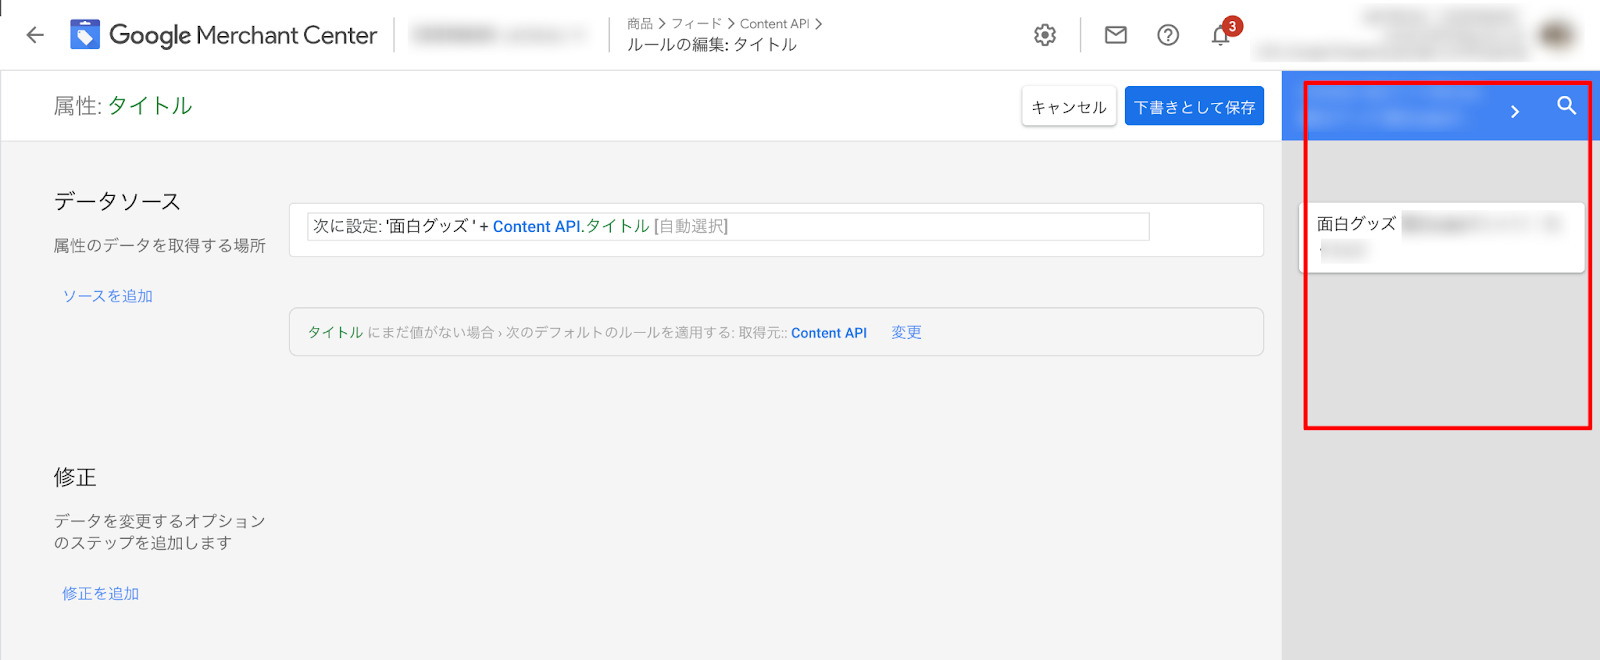Click ソースを追加 link
Viewport: 1600px width, 660px height.
tap(108, 296)
